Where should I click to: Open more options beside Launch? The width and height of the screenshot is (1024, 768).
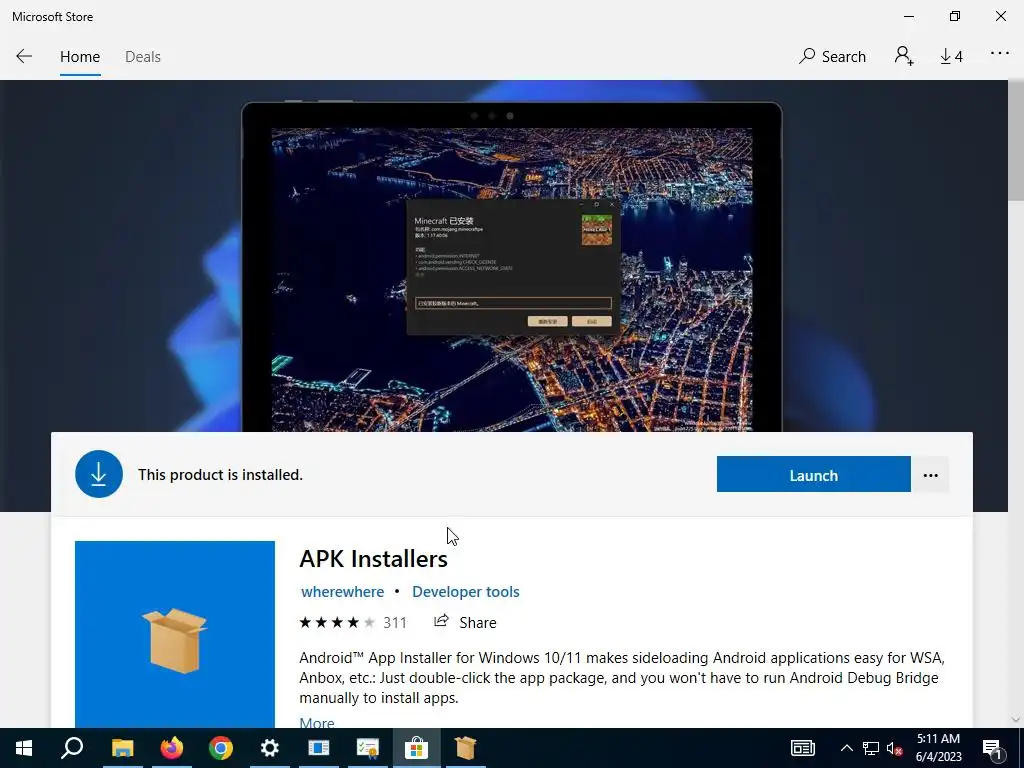pos(930,475)
